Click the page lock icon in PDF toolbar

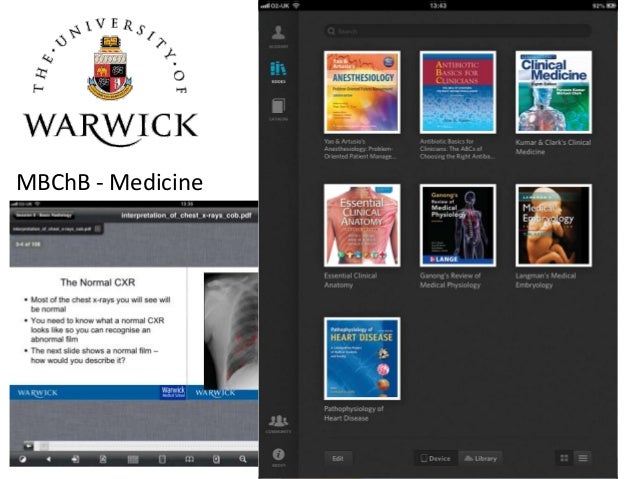click(216, 459)
